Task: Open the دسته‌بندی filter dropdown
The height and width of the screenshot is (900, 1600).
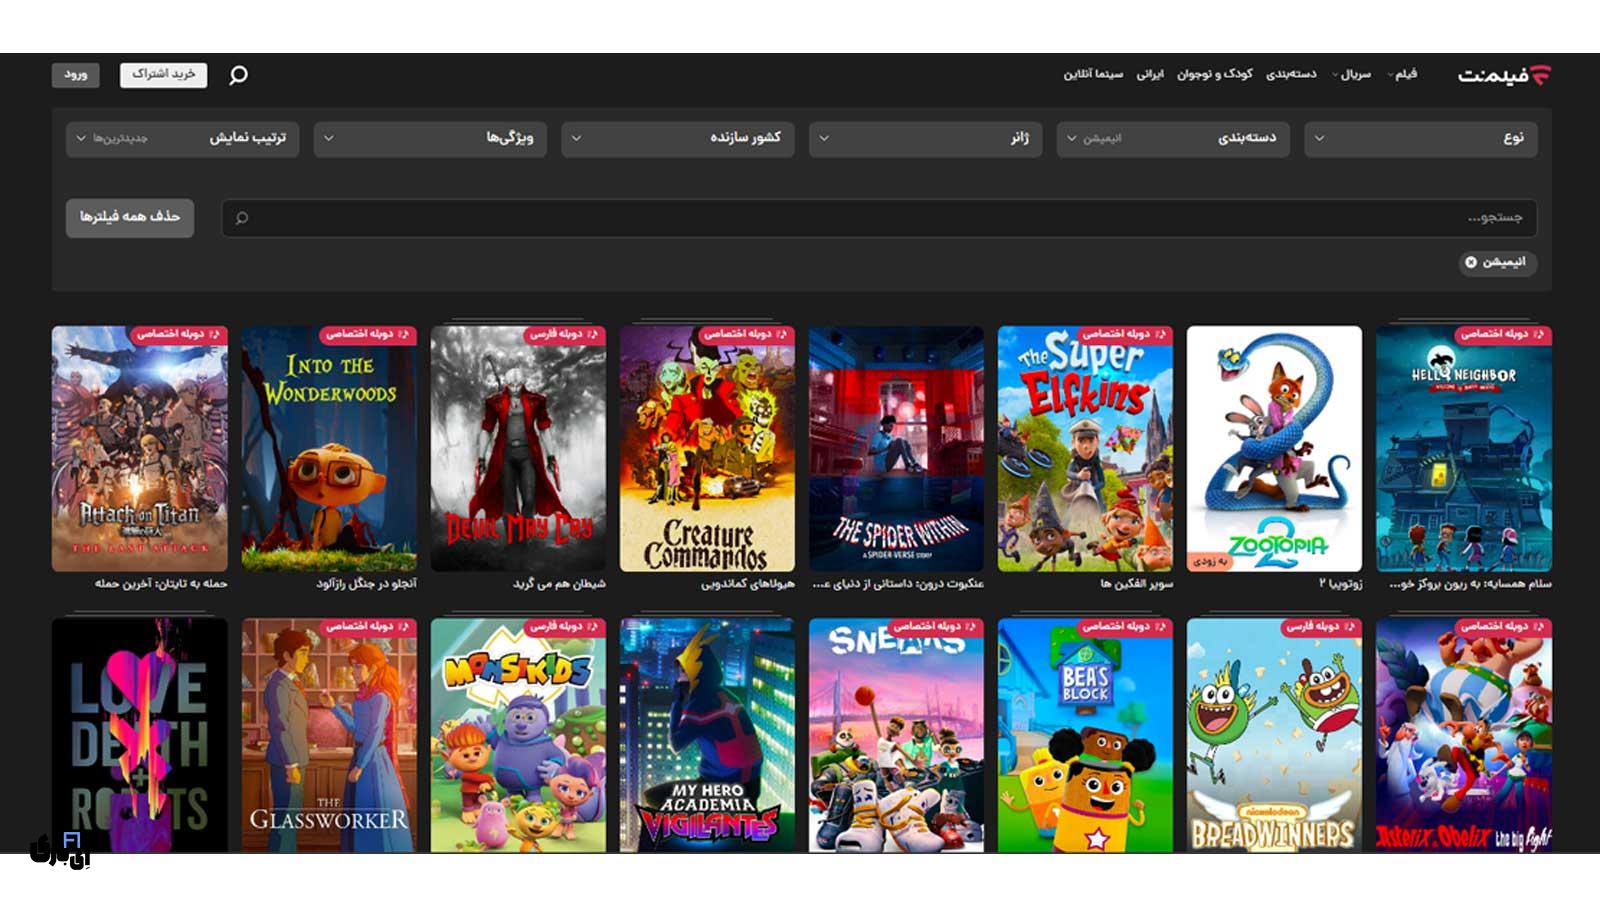Action: pyautogui.click(x=1173, y=138)
